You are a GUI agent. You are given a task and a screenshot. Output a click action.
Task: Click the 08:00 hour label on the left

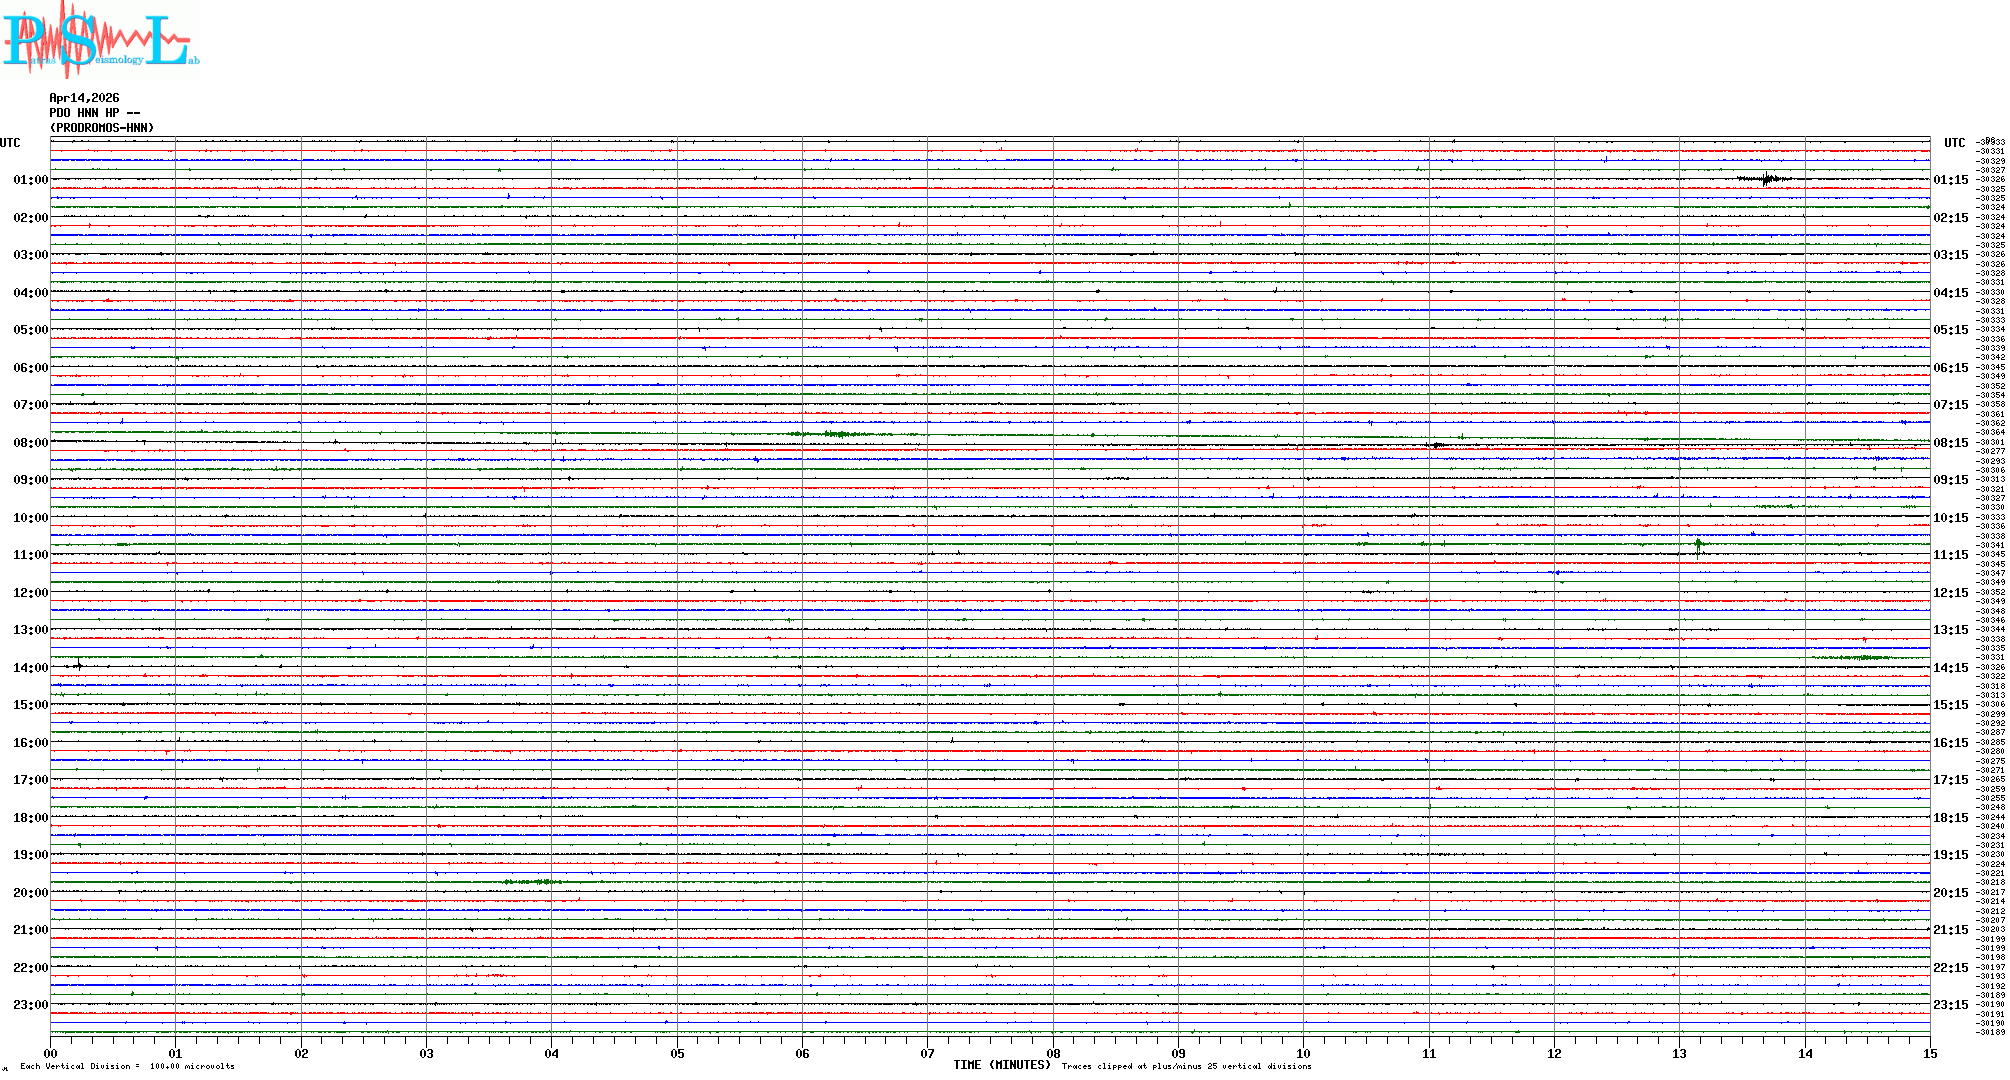tap(30, 443)
